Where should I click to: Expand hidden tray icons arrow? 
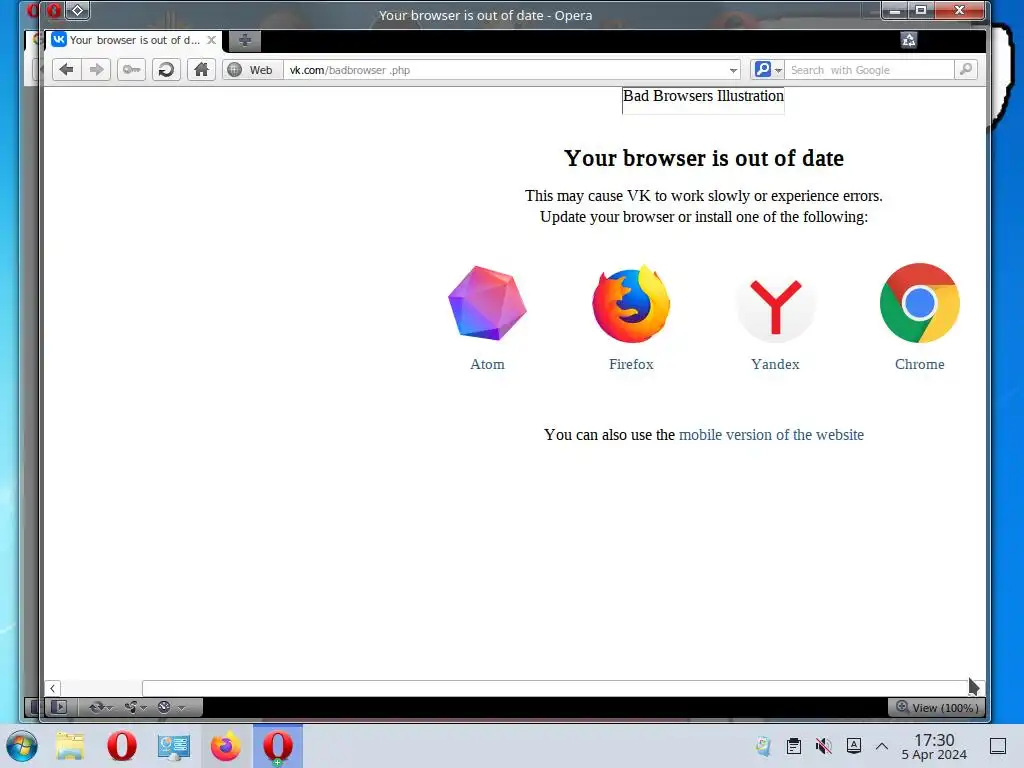click(882, 746)
